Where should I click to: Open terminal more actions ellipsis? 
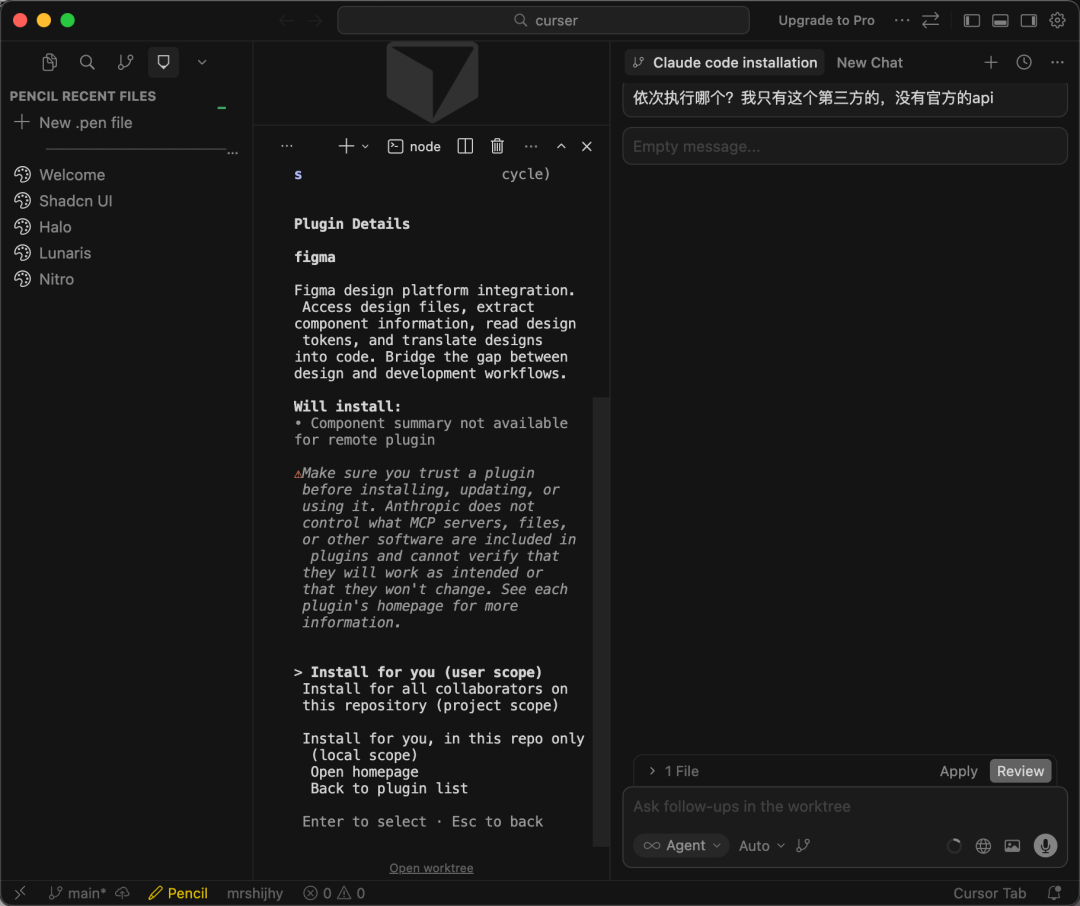point(530,146)
